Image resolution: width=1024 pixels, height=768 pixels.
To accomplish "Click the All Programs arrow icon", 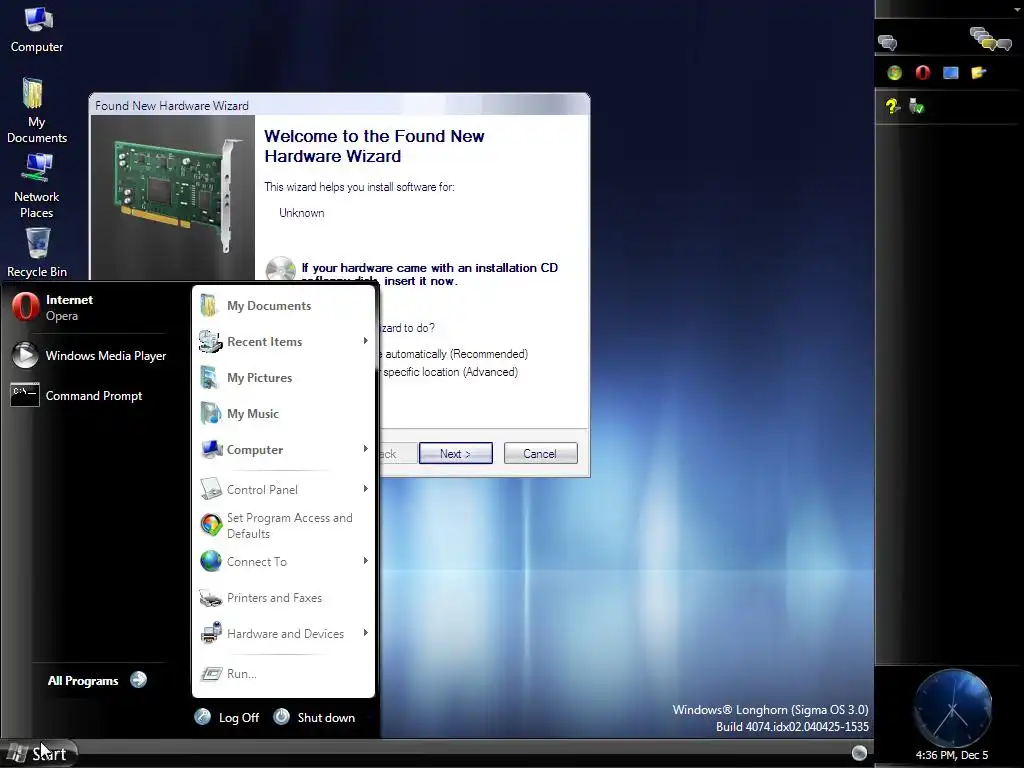I will 138,680.
